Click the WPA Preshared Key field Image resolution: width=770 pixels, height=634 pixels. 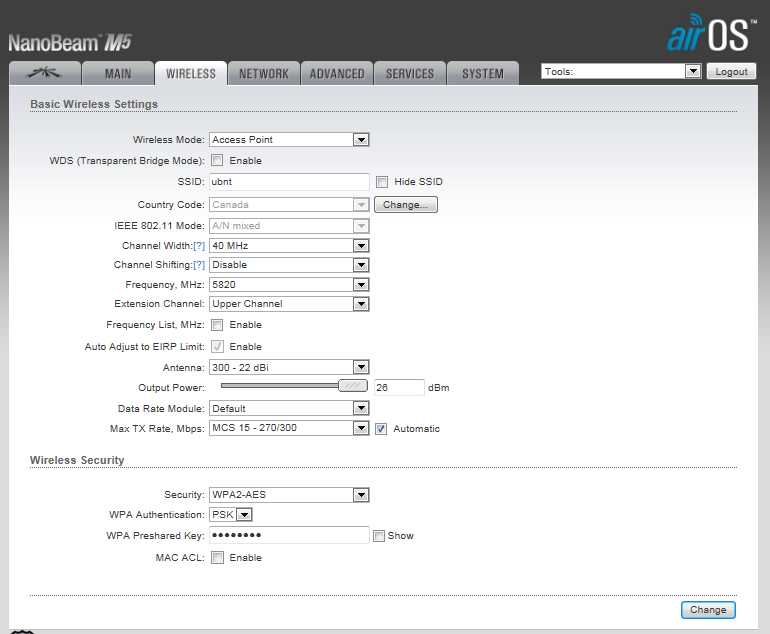(289, 535)
